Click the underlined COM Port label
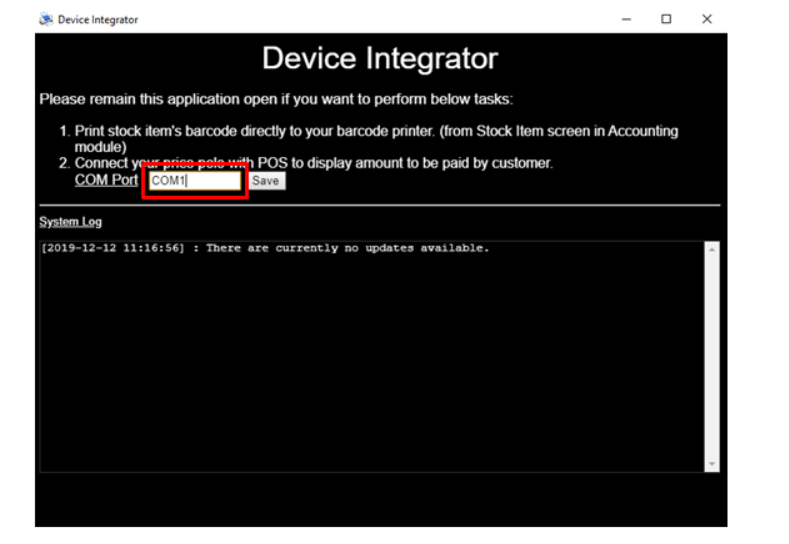This screenshot has width=789, height=544. click(x=106, y=180)
